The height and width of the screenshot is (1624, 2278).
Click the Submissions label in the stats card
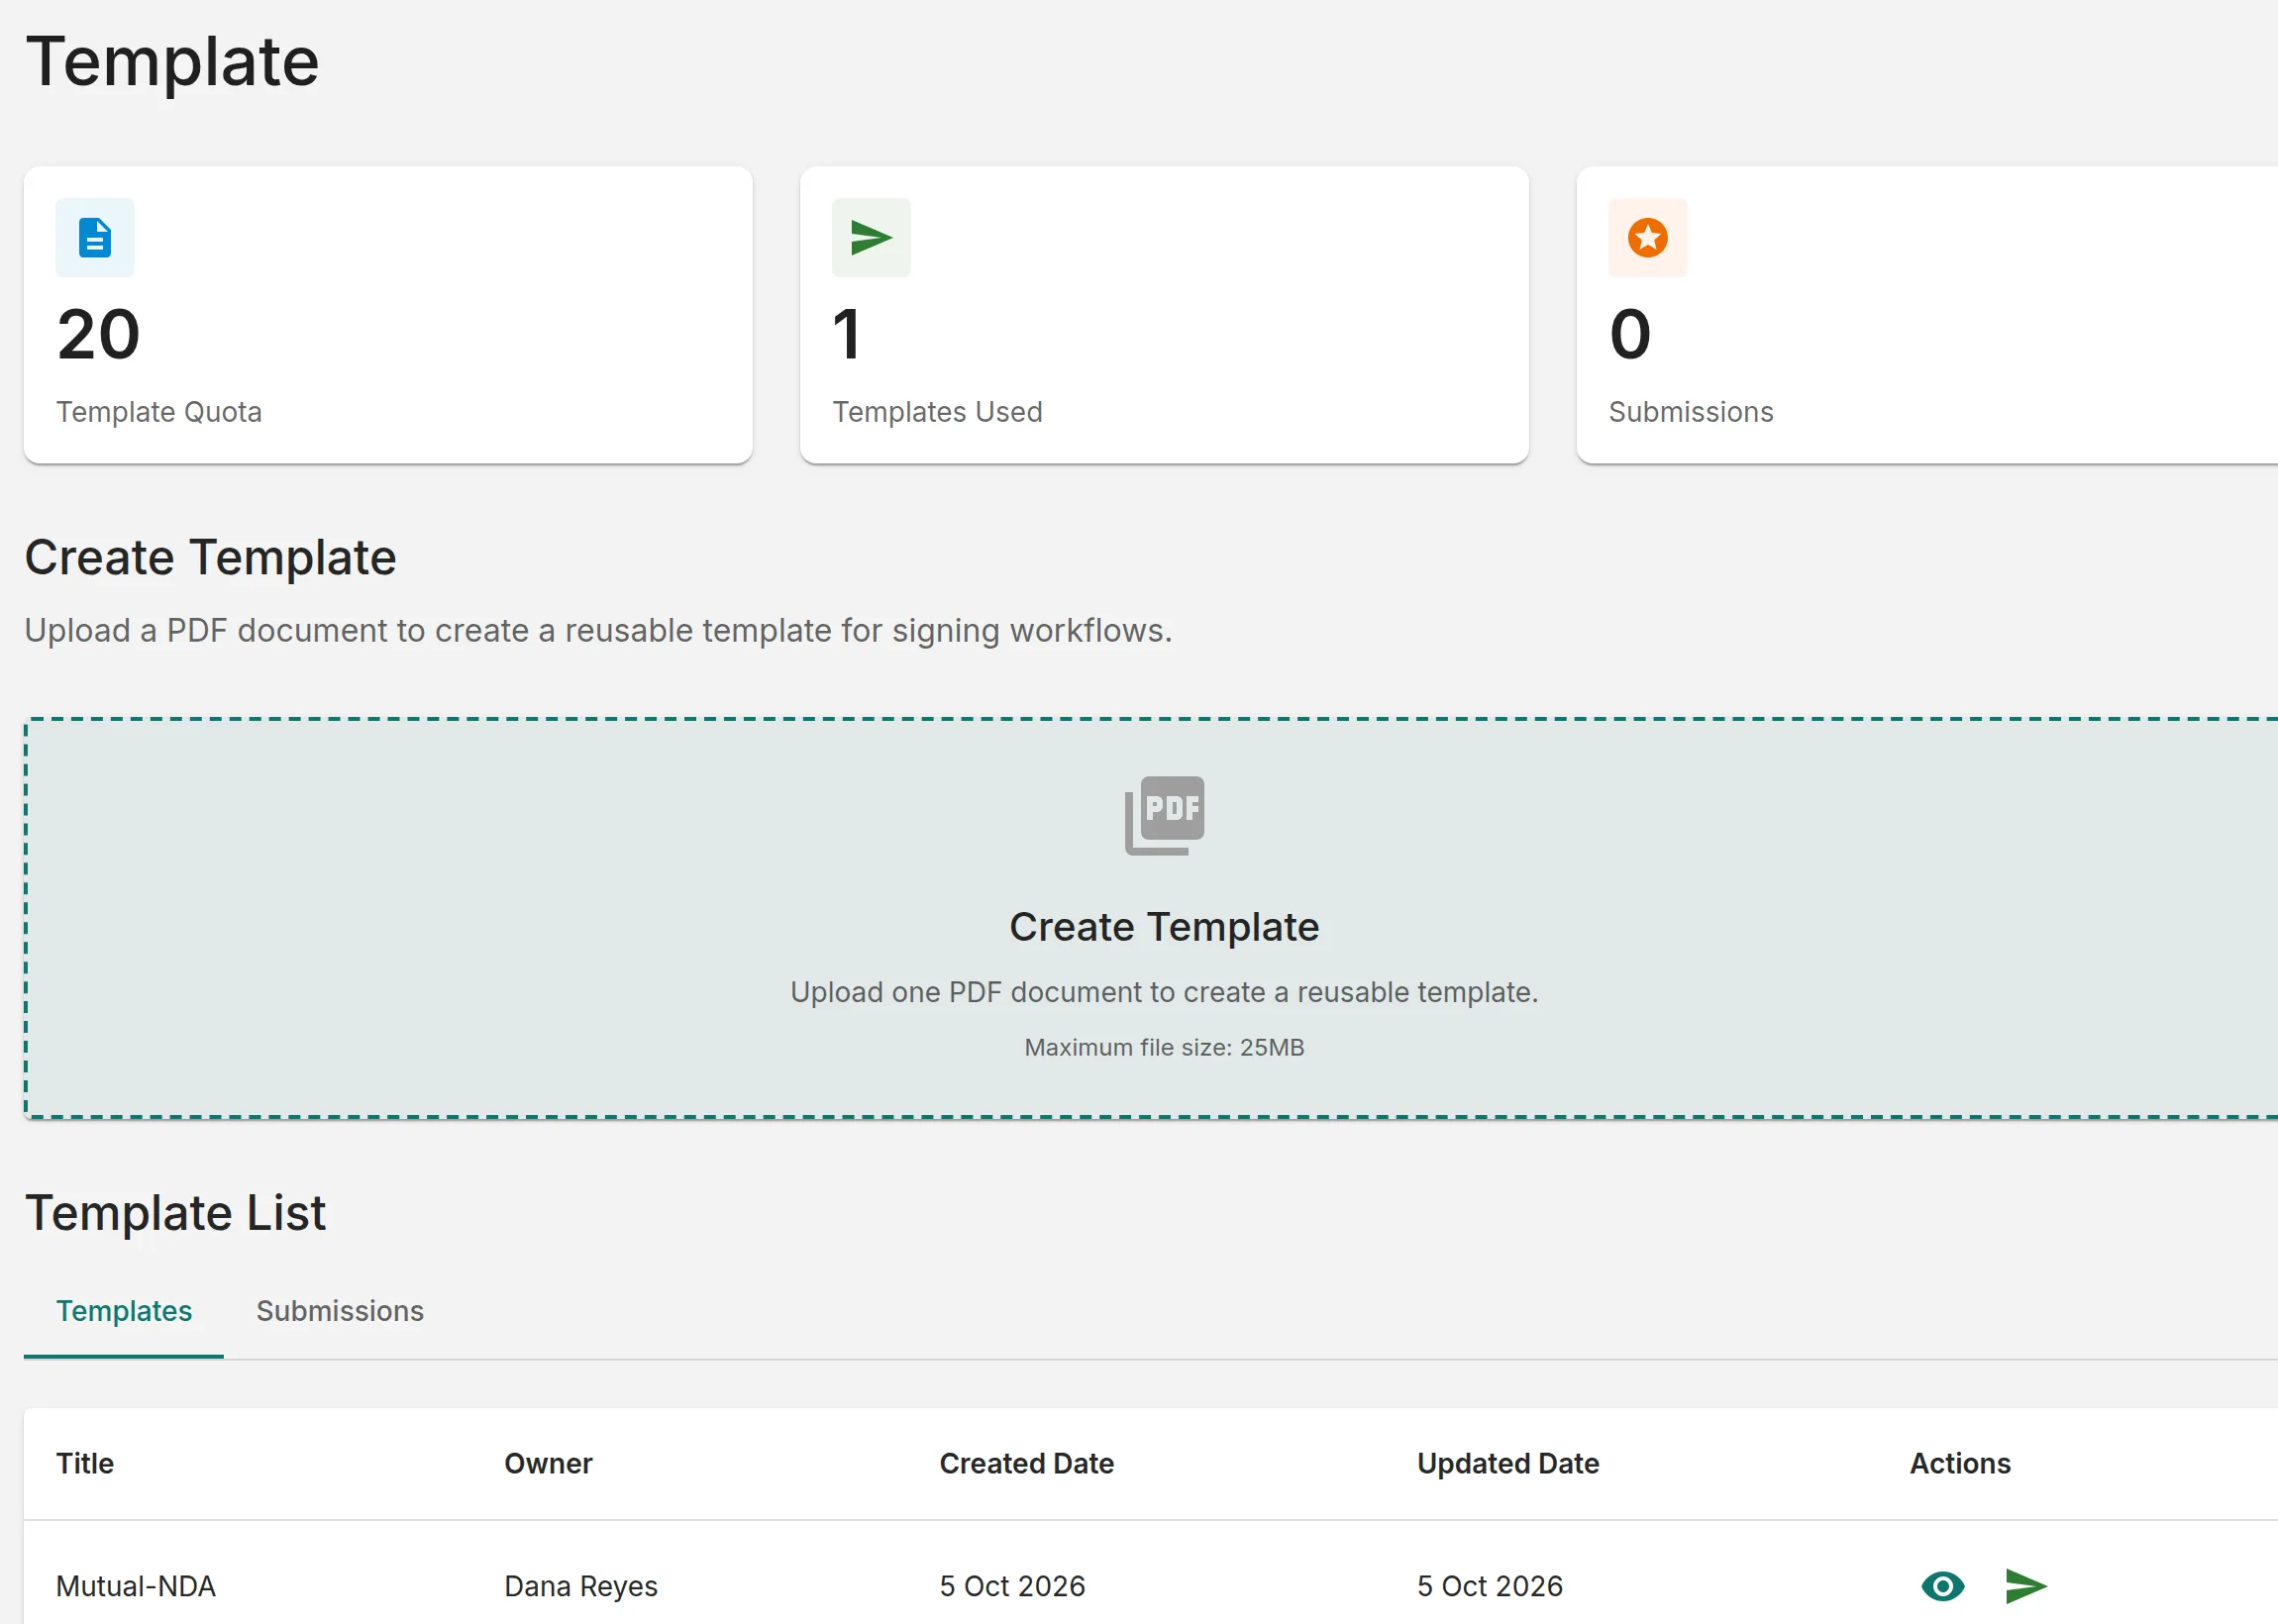coord(1690,411)
